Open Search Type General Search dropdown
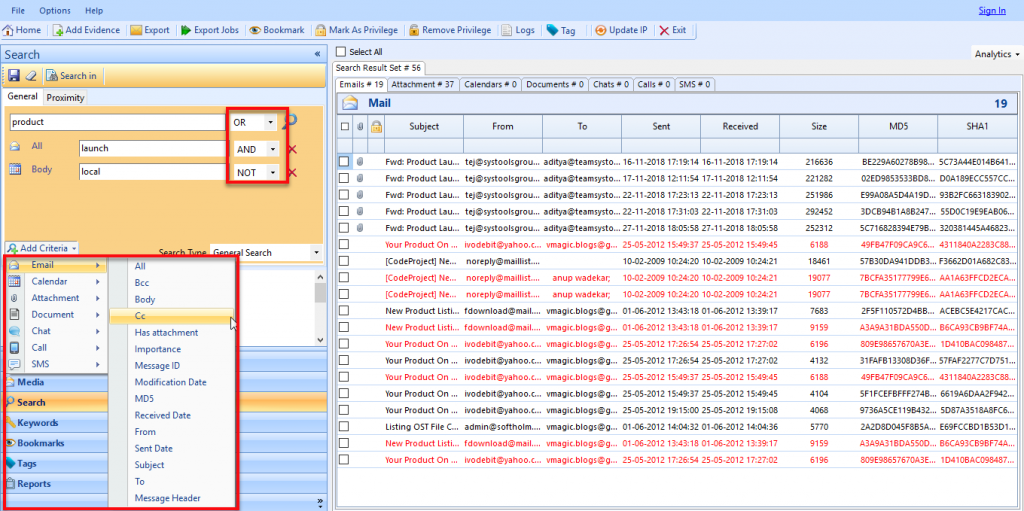This screenshot has width=1024, height=511. pyautogui.click(x=317, y=252)
